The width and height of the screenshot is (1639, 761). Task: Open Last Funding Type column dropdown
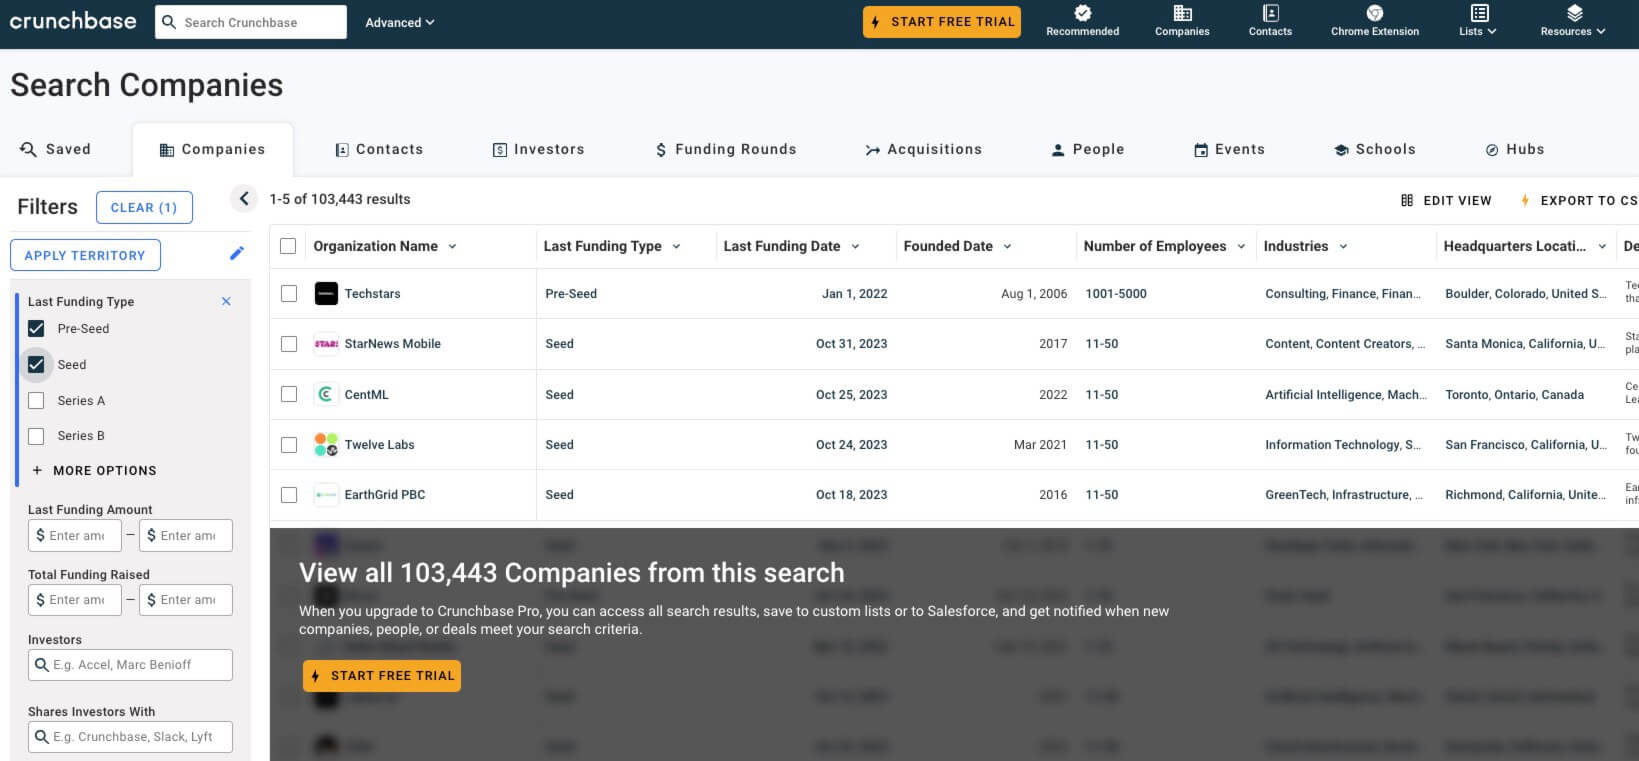676,246
